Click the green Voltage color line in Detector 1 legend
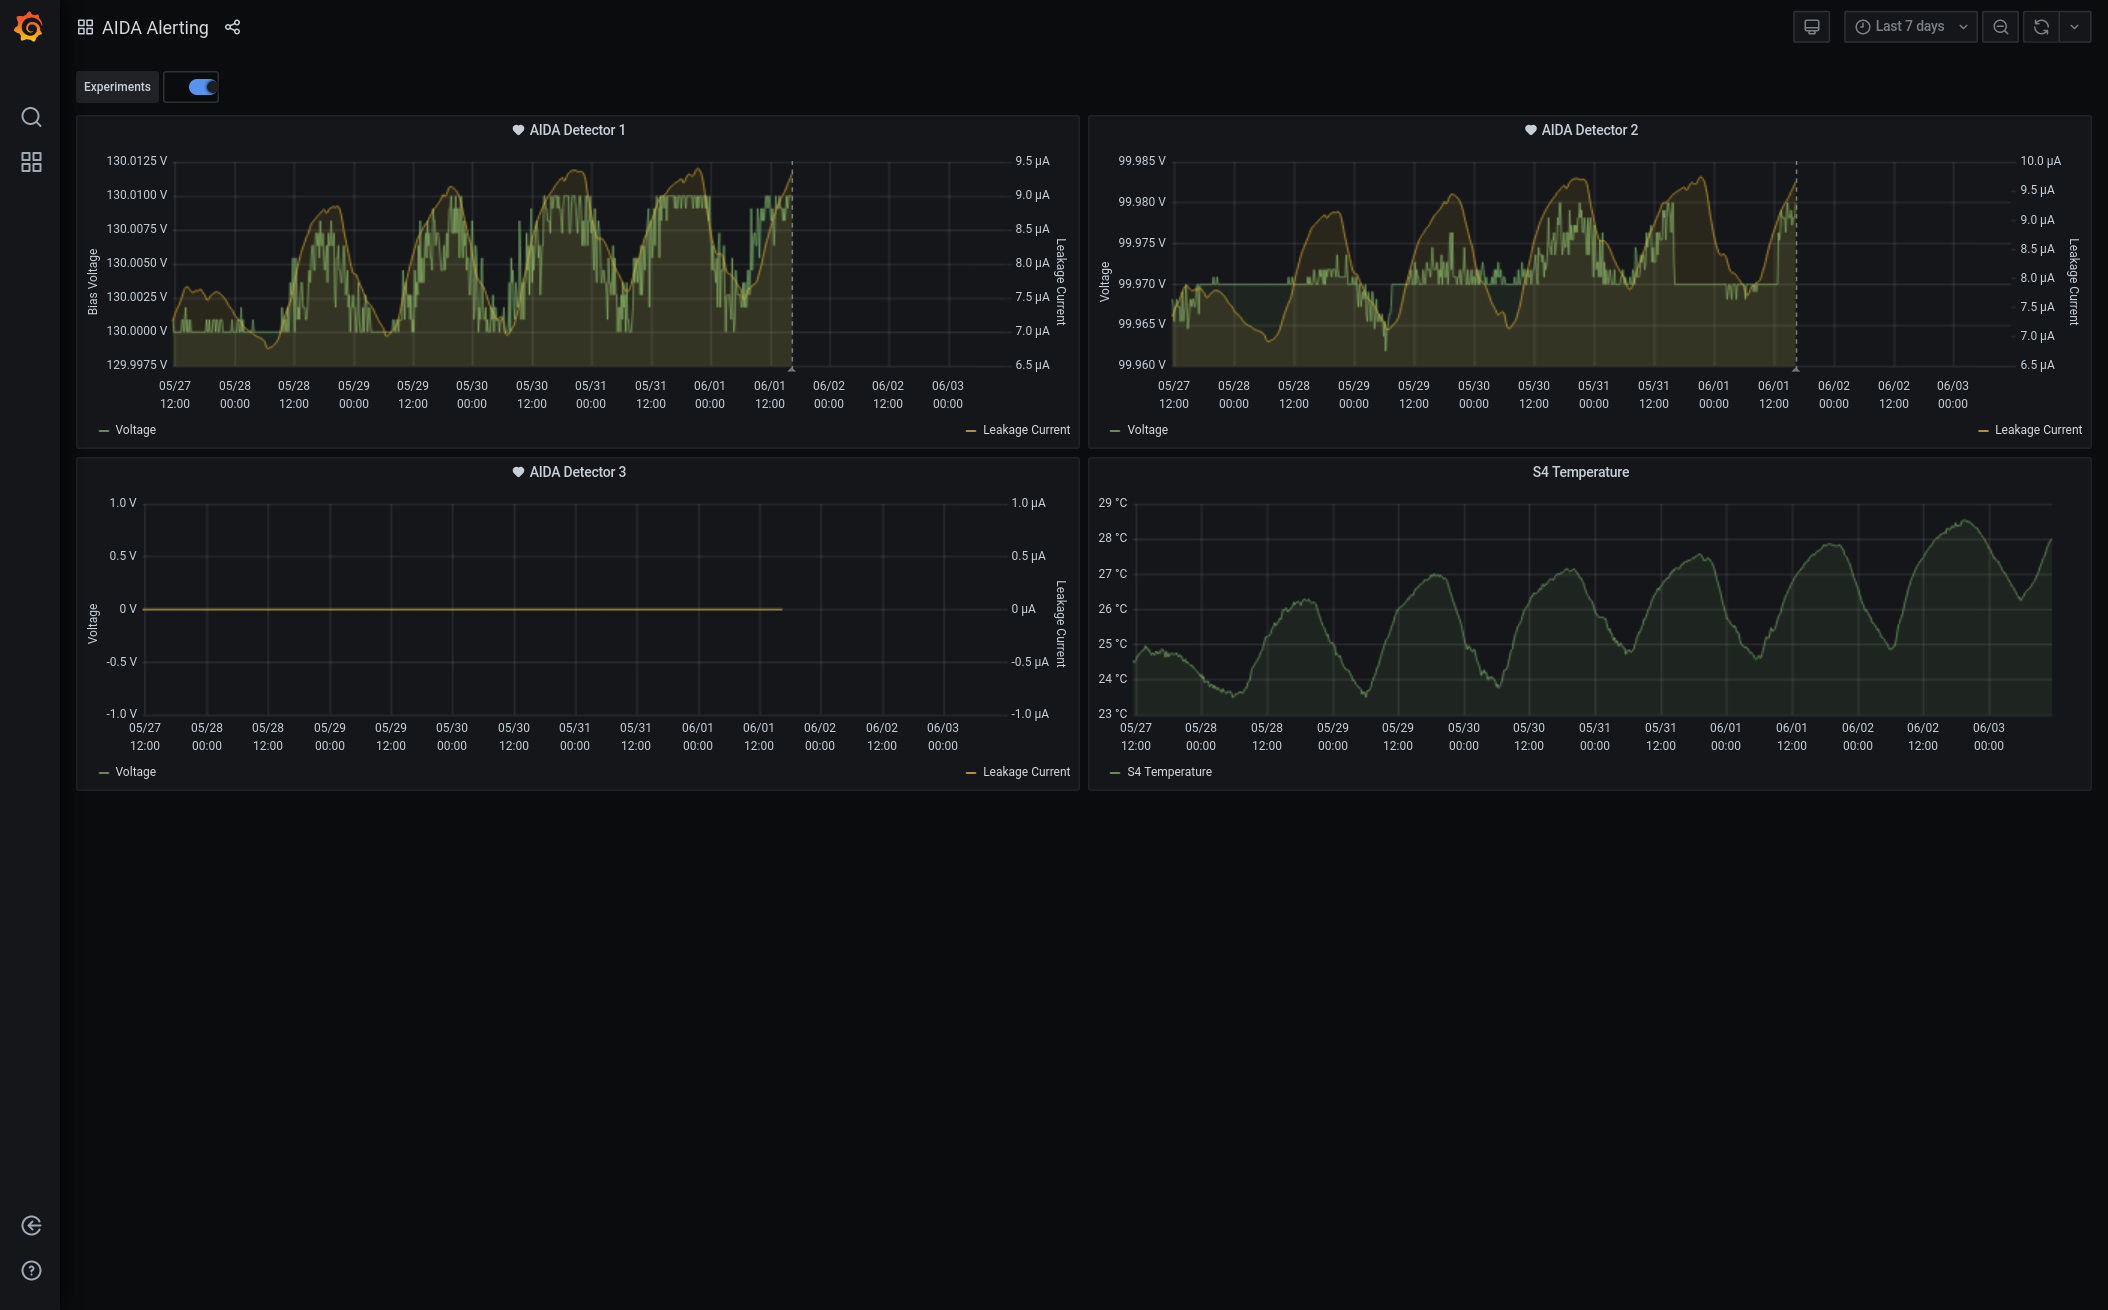The width and height of the screenshot is (2108, 1310). 104,431
